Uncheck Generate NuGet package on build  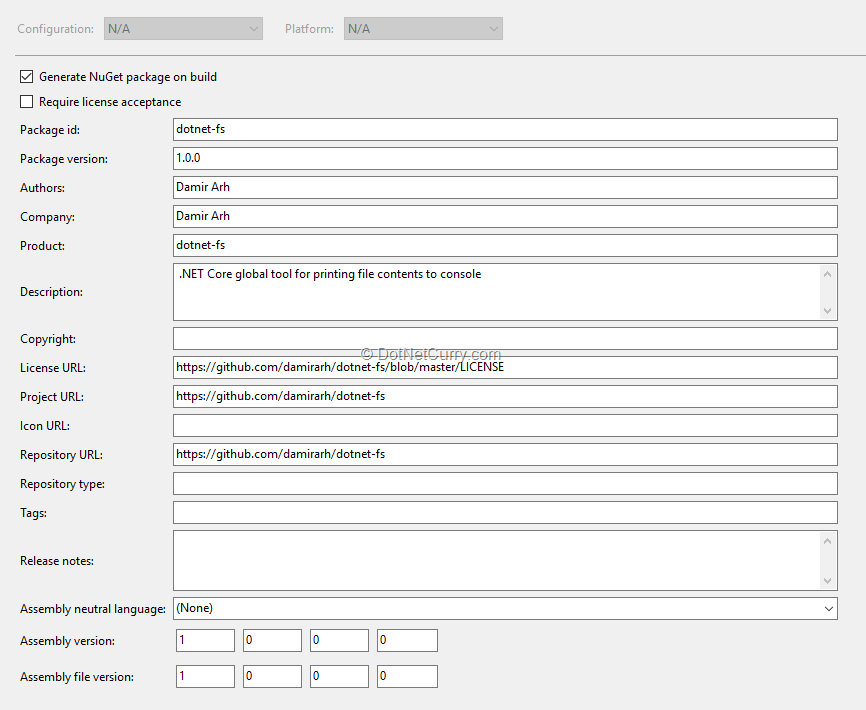pos(27,77)
